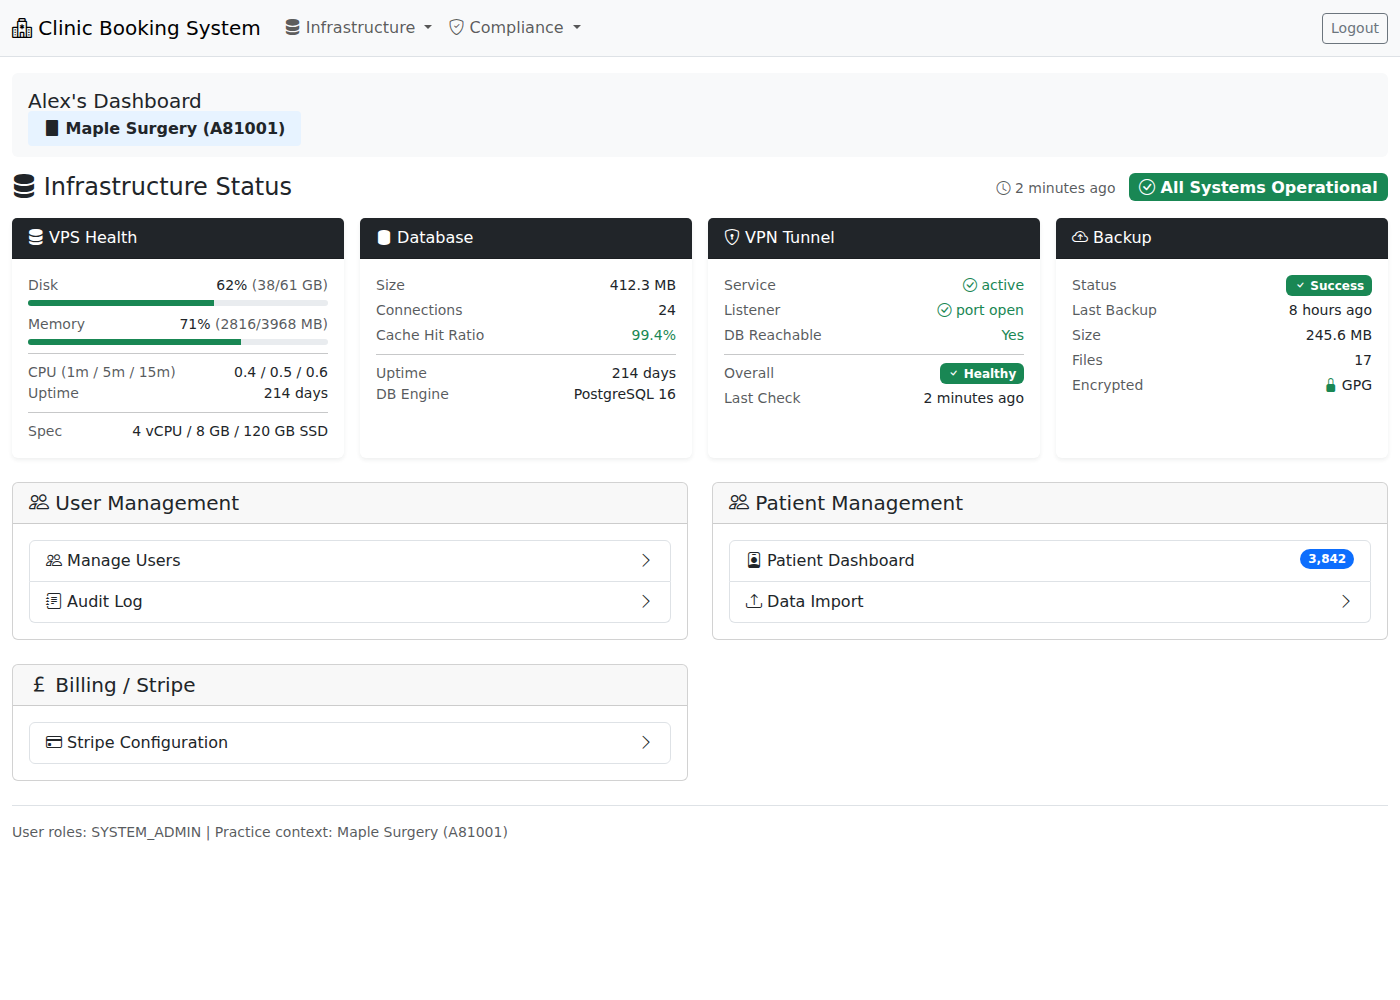Click the All Systems Operational badge
The height and width of the screenshot is (1000, 1400).
pyautogui.click(x=1258, y=187)
